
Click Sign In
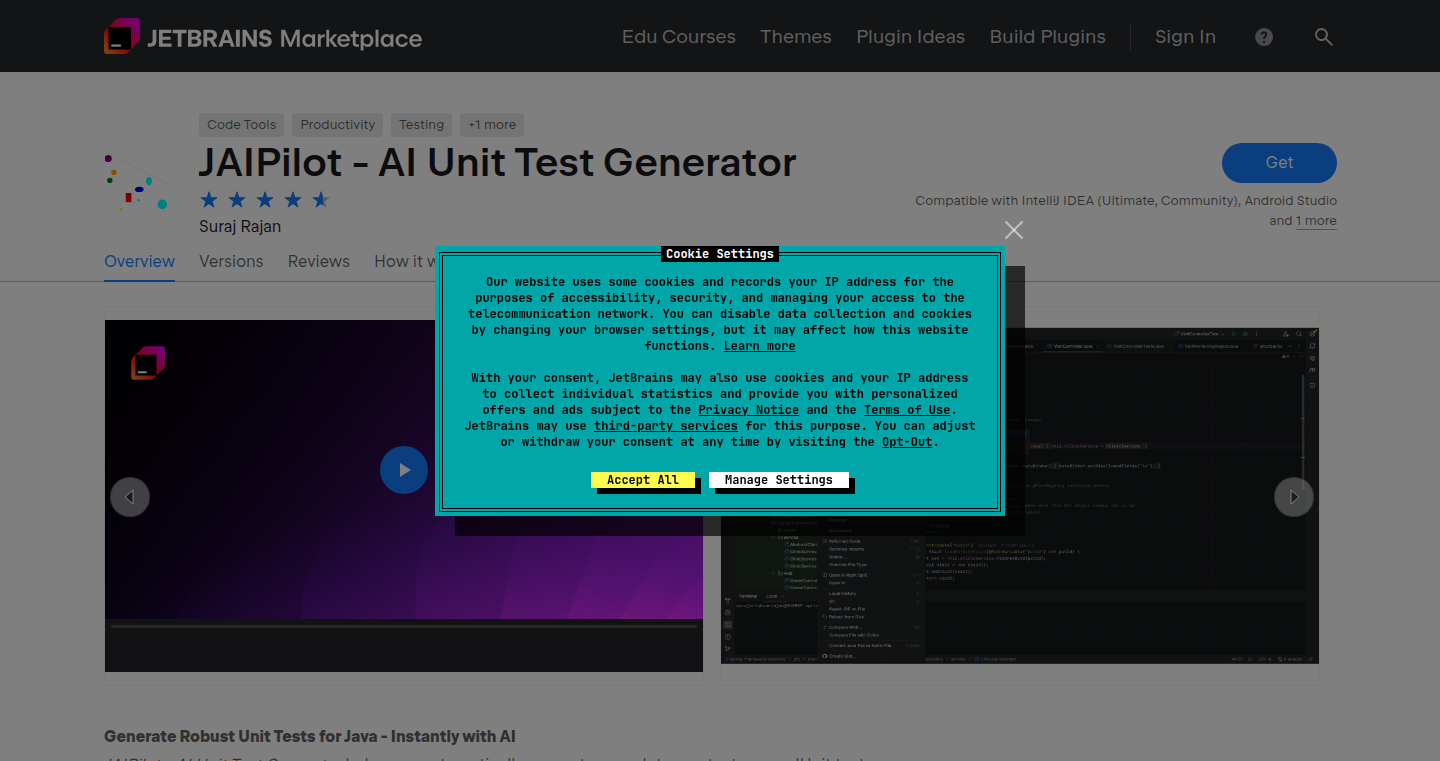tap(1185, 37)
